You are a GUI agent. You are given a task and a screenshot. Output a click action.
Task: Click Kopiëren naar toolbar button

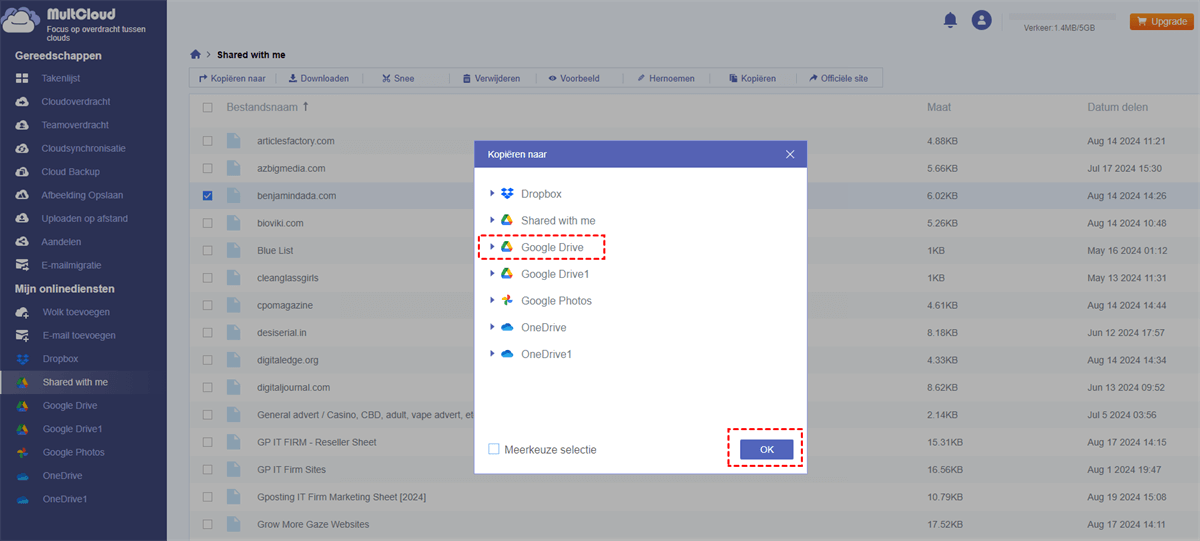232,78
